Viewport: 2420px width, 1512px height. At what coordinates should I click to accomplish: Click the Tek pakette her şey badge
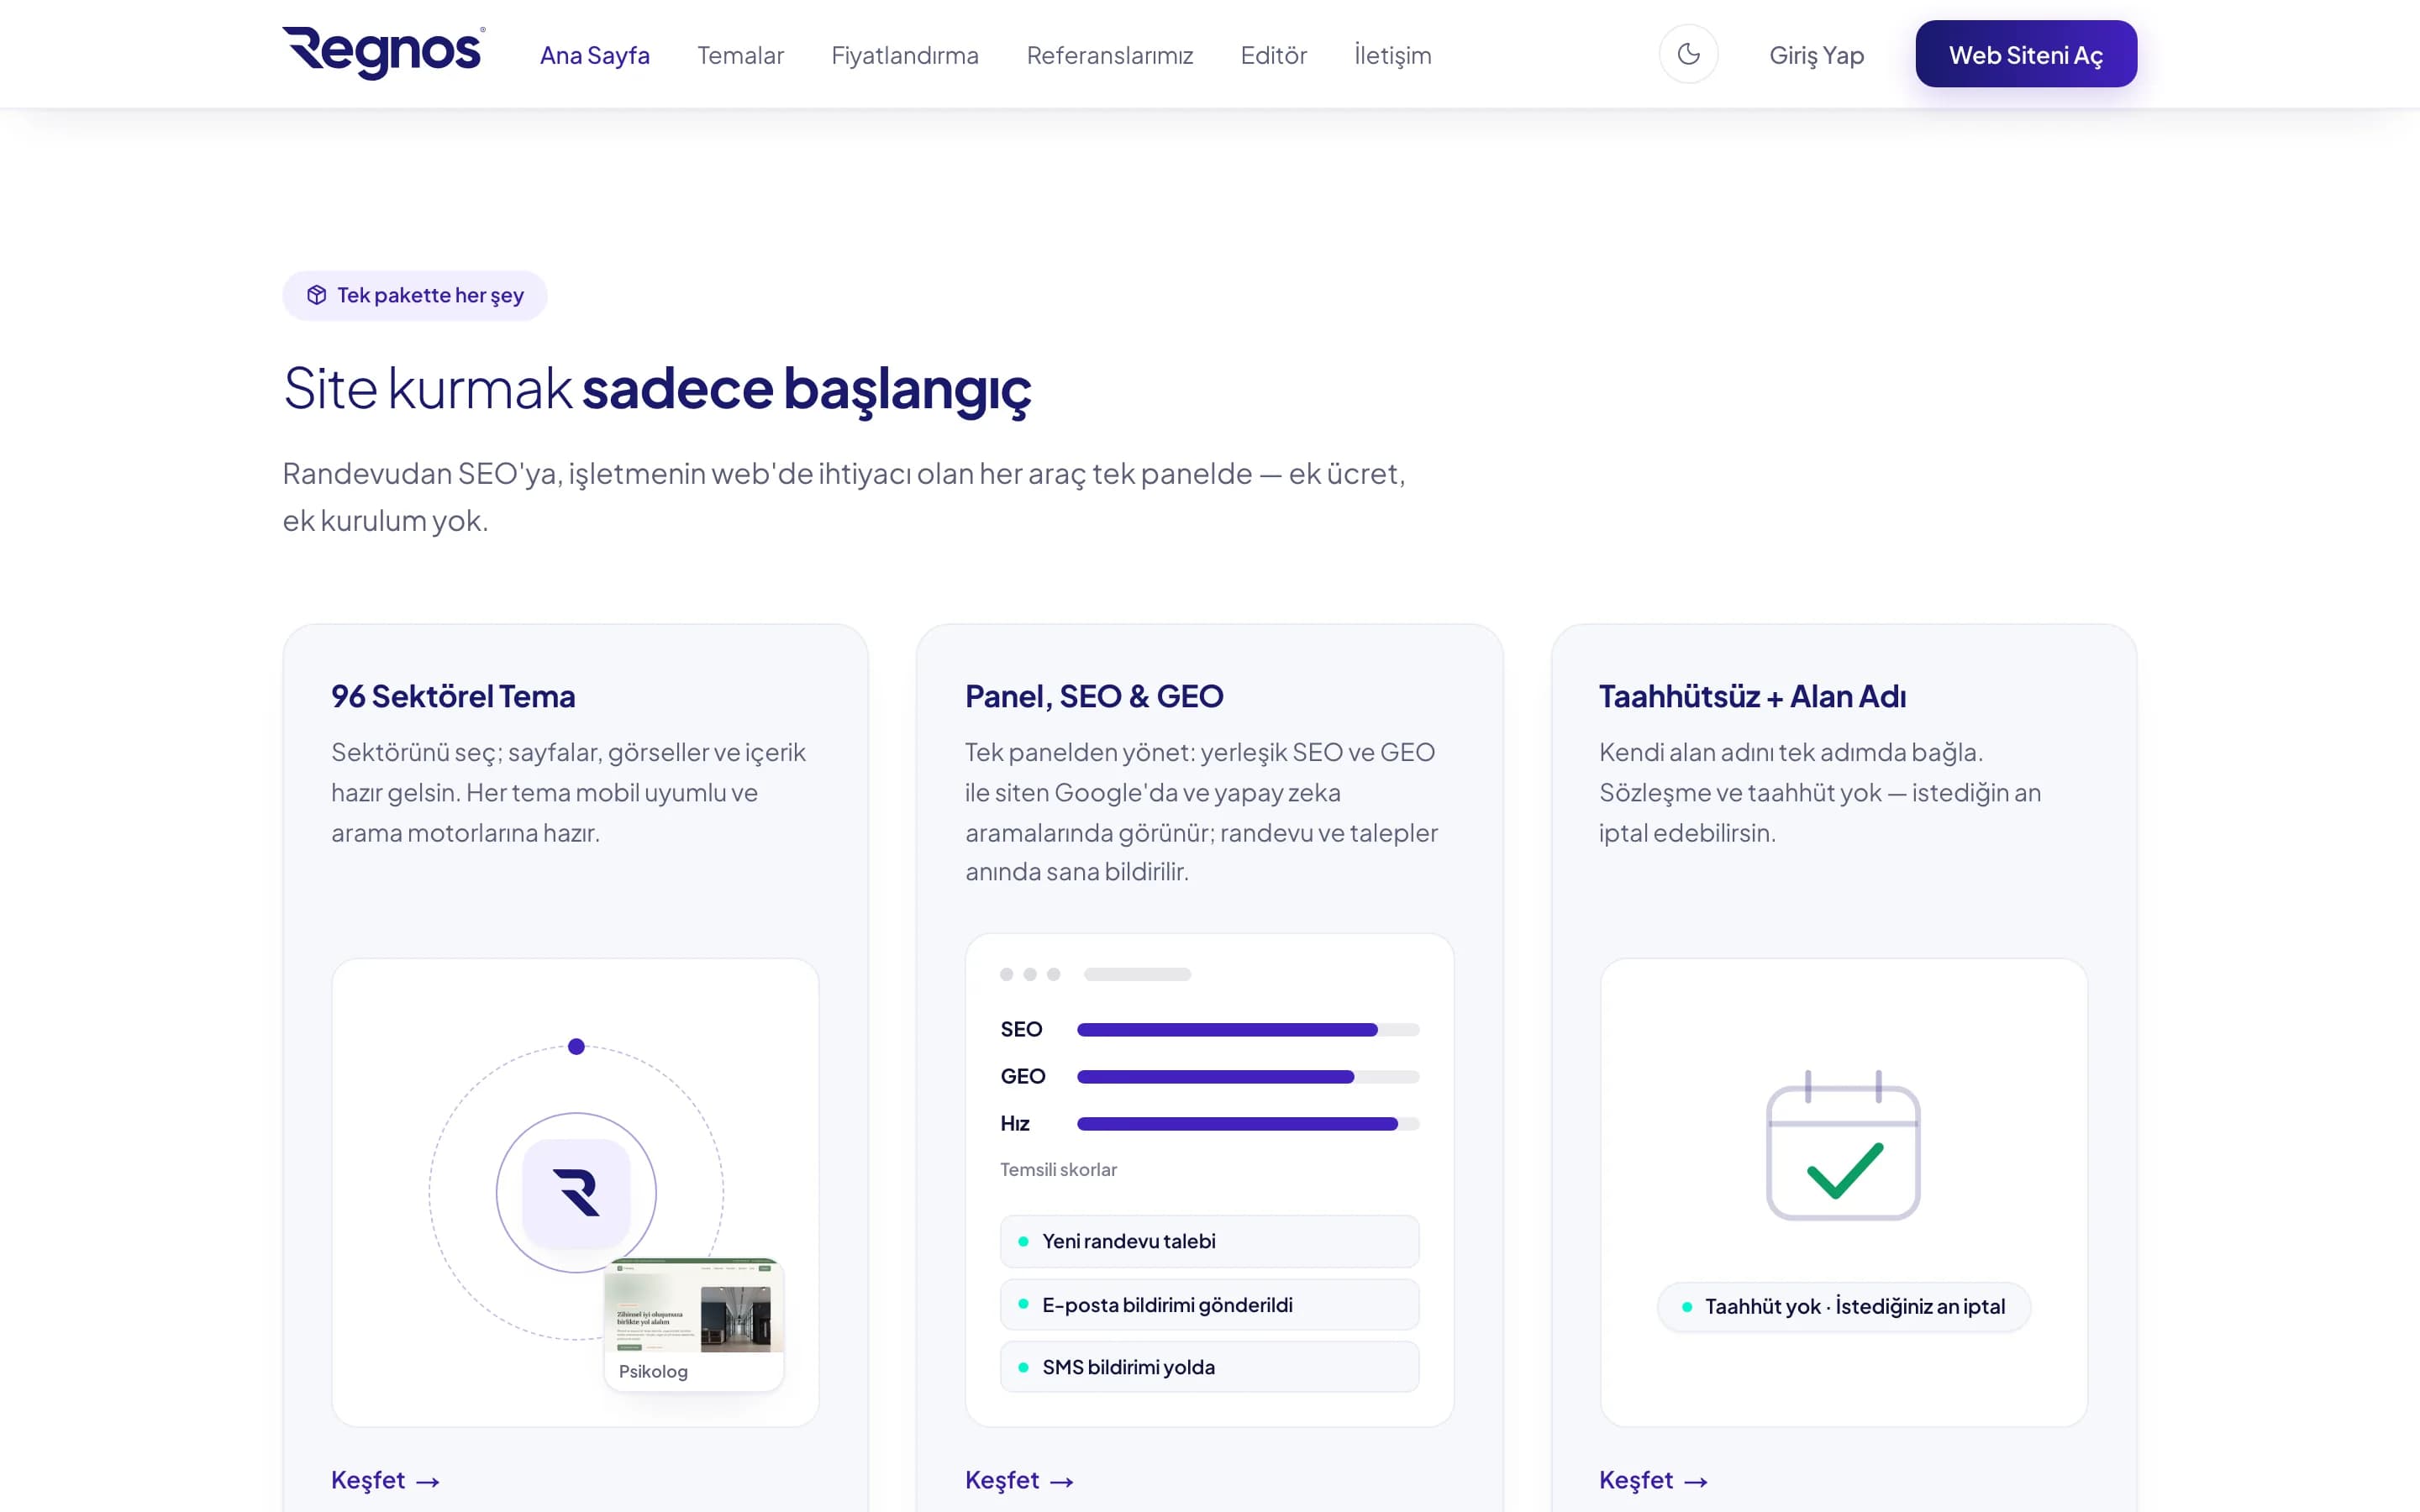click(x=415, y=295)
